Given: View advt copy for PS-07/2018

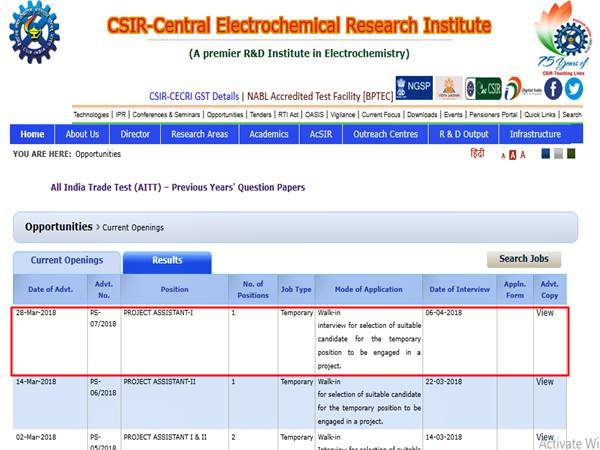Looking at the screenshot, I should [545, 313].
